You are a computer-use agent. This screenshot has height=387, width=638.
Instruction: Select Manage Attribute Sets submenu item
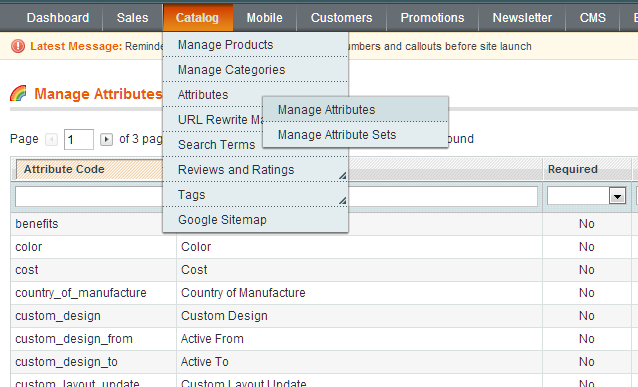(355, 135)
